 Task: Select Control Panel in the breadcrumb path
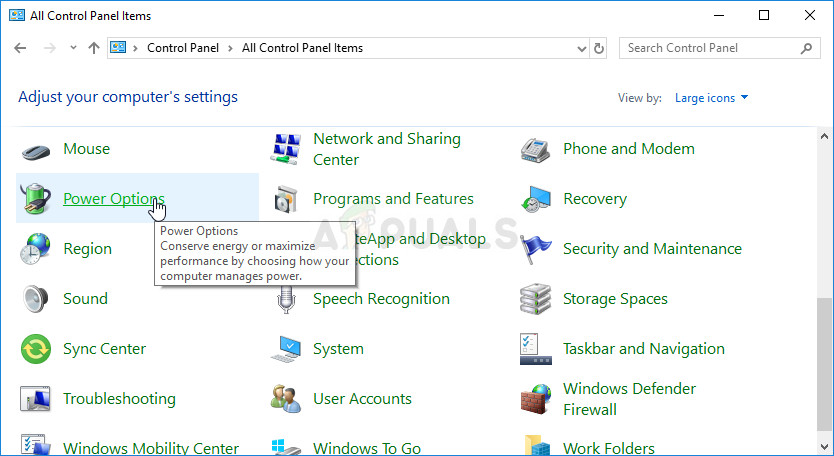(182, 48)
